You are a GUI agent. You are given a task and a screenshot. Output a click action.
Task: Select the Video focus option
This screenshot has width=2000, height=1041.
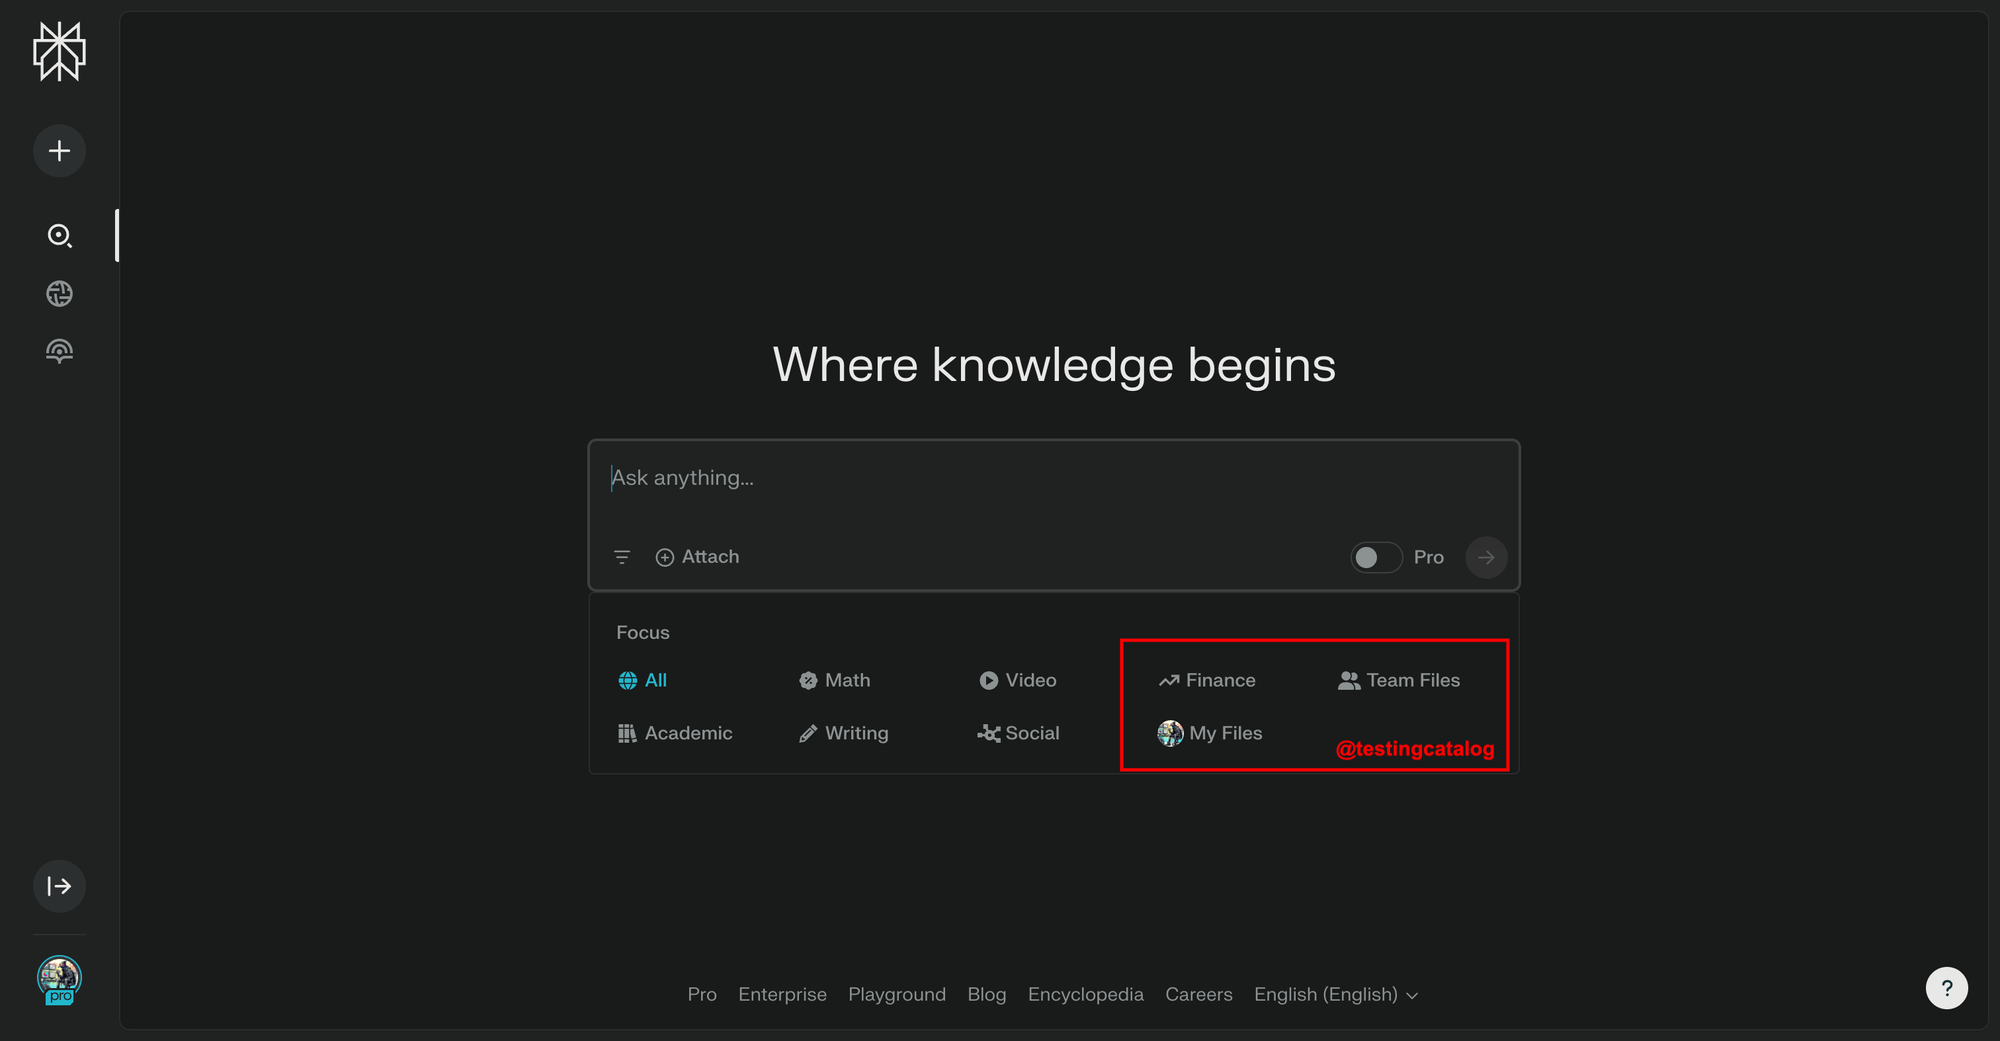click(x=1017, y=680)
